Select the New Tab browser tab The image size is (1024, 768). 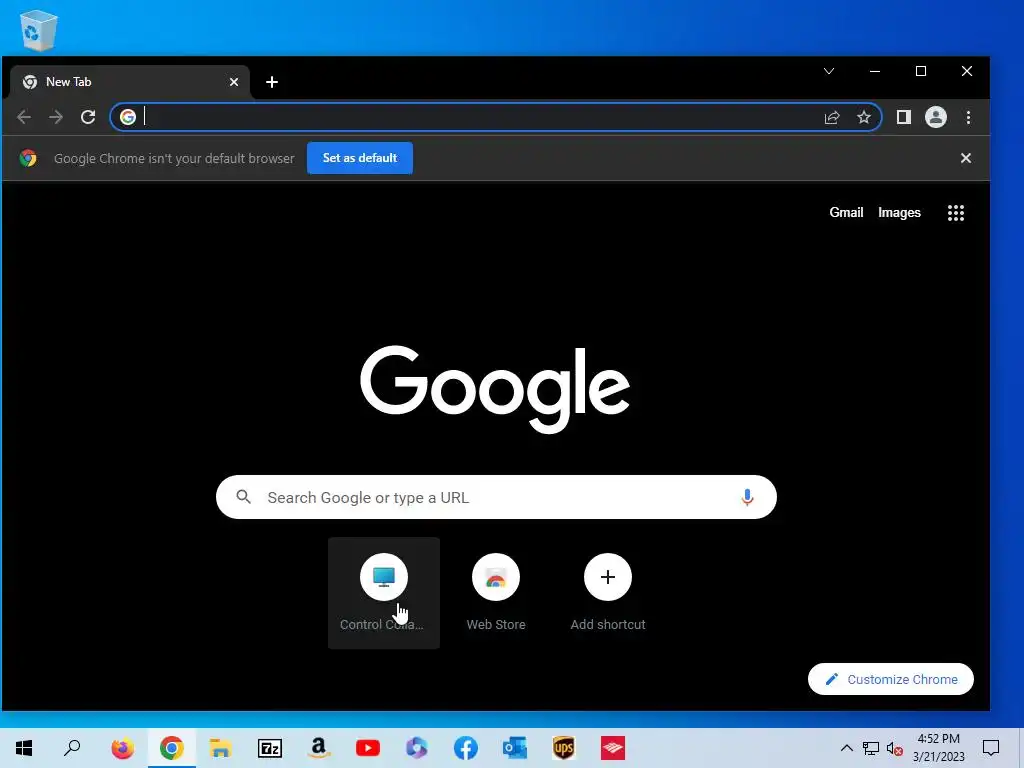pyautogui.click(x=129, y=82)
